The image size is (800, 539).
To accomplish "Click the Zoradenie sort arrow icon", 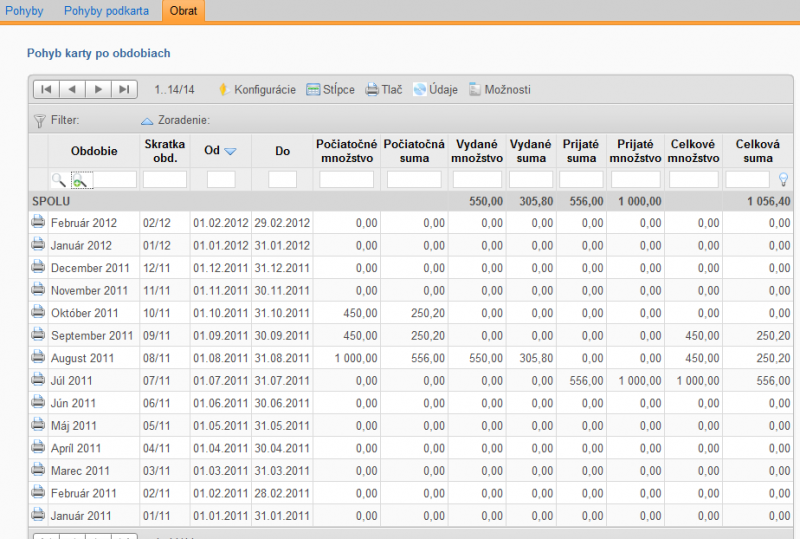I will (147, 121).
